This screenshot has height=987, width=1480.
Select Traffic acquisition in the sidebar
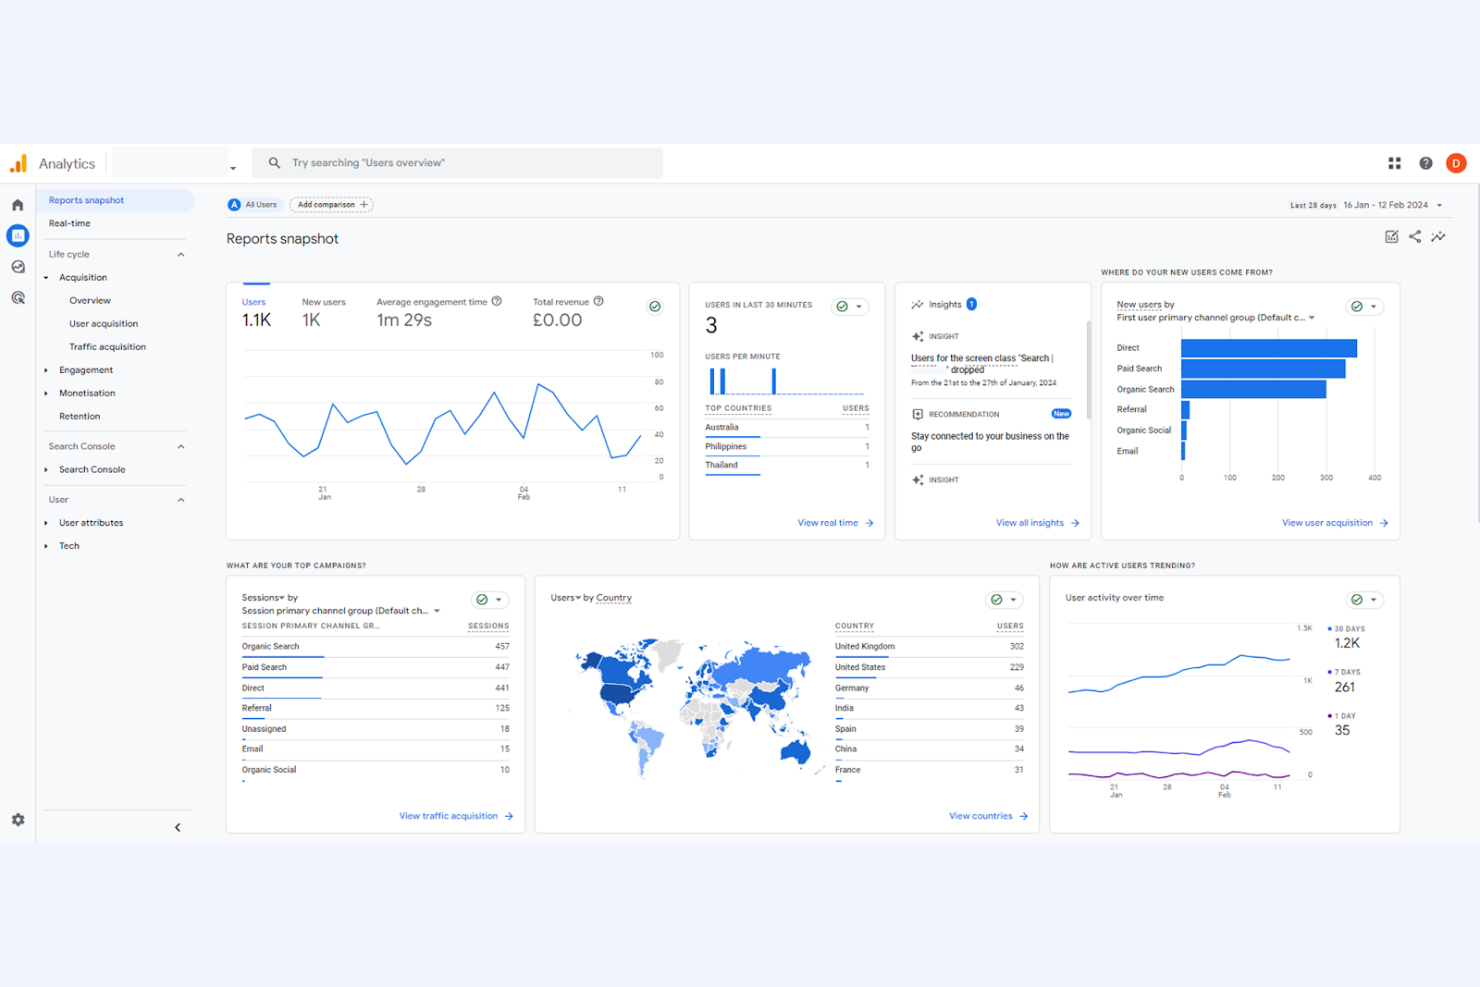tap(107, 346)
